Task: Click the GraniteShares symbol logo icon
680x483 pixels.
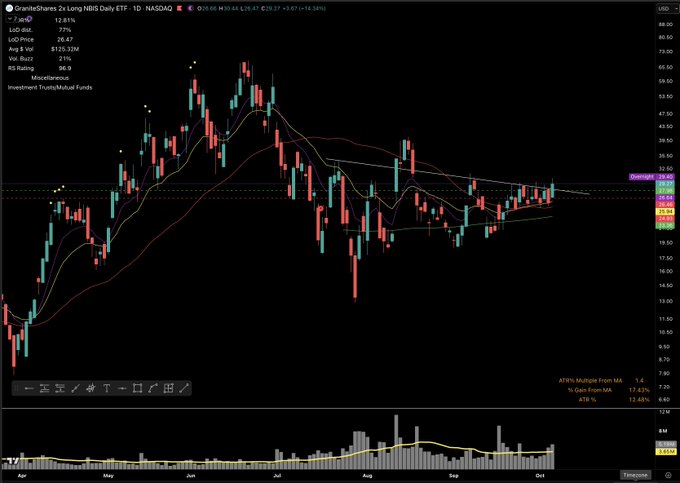Action: (9, 8)
